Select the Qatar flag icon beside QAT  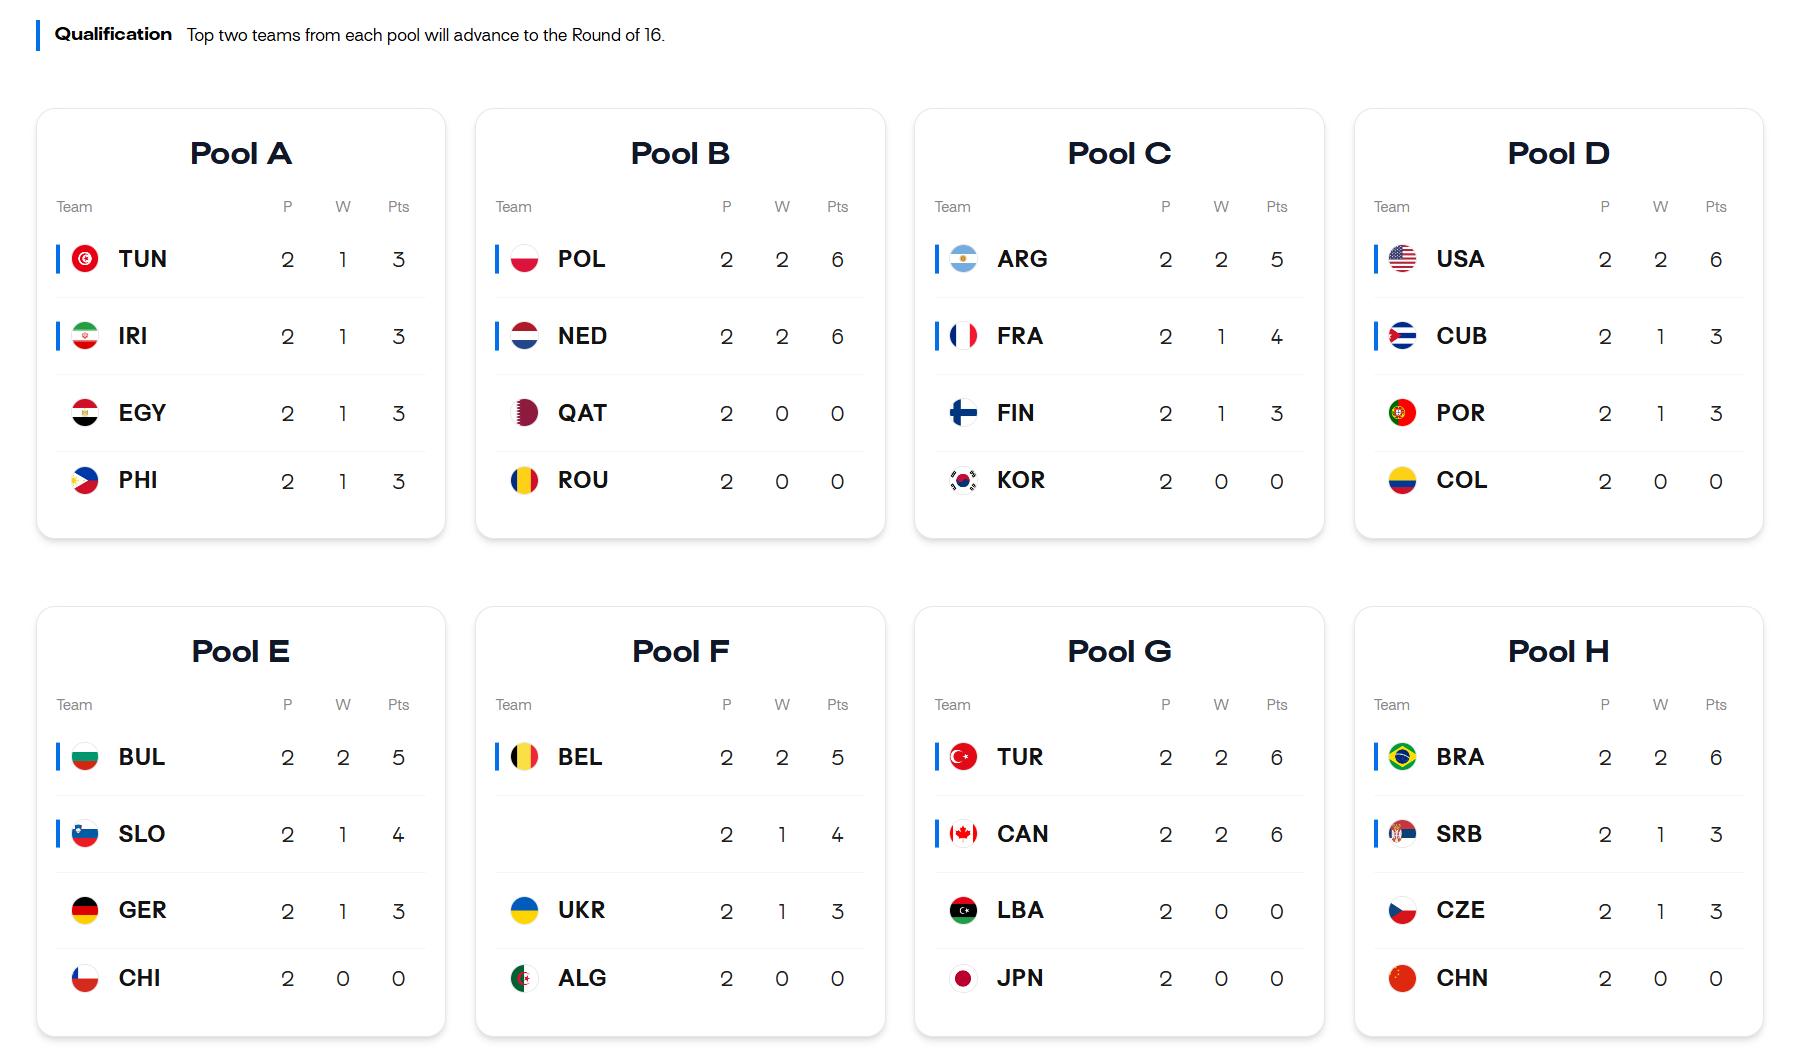click(524, 413)
